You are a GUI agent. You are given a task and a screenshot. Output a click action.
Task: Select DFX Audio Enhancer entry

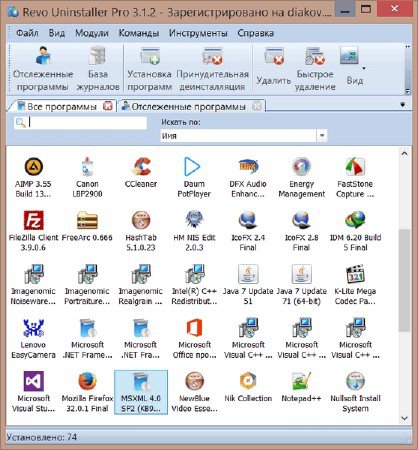coord(248,177)
